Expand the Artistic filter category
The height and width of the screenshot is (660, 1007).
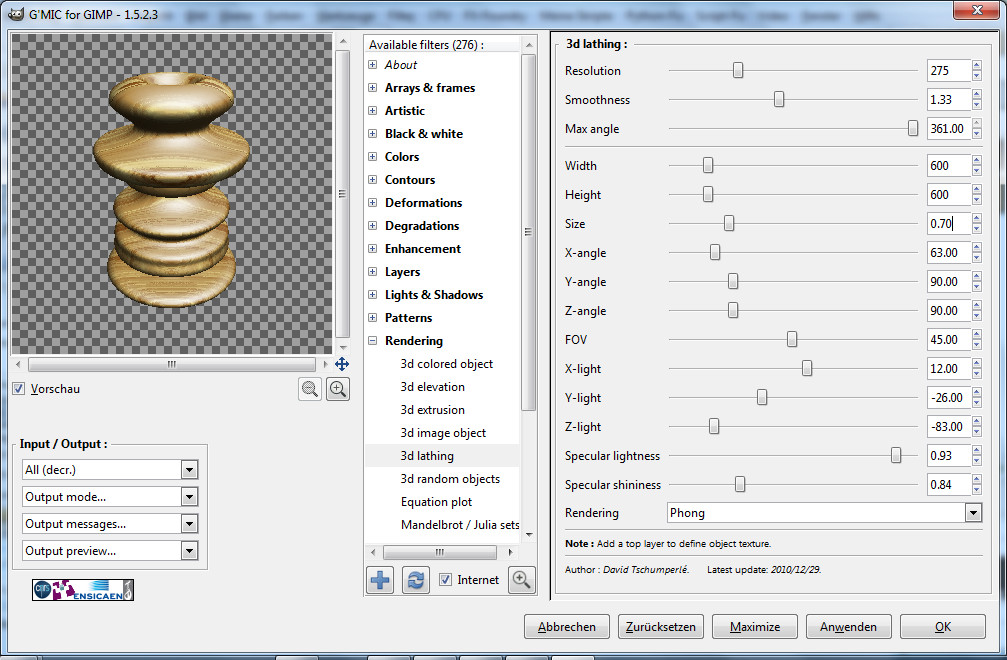372,110
